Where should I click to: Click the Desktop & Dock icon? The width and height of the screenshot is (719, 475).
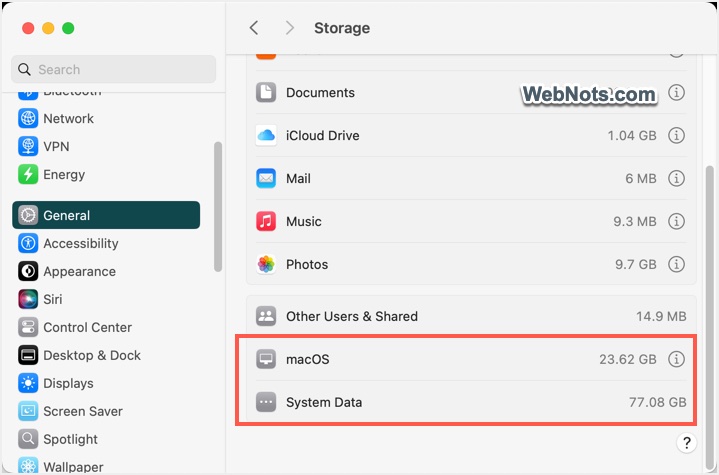28,355
